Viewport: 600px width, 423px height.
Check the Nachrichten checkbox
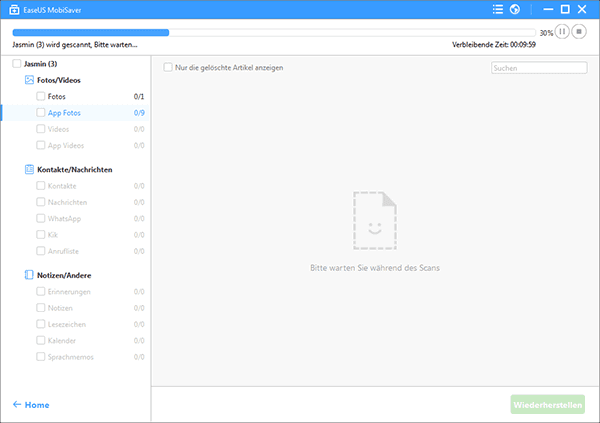pyautogui.click(x=41, y=202)
